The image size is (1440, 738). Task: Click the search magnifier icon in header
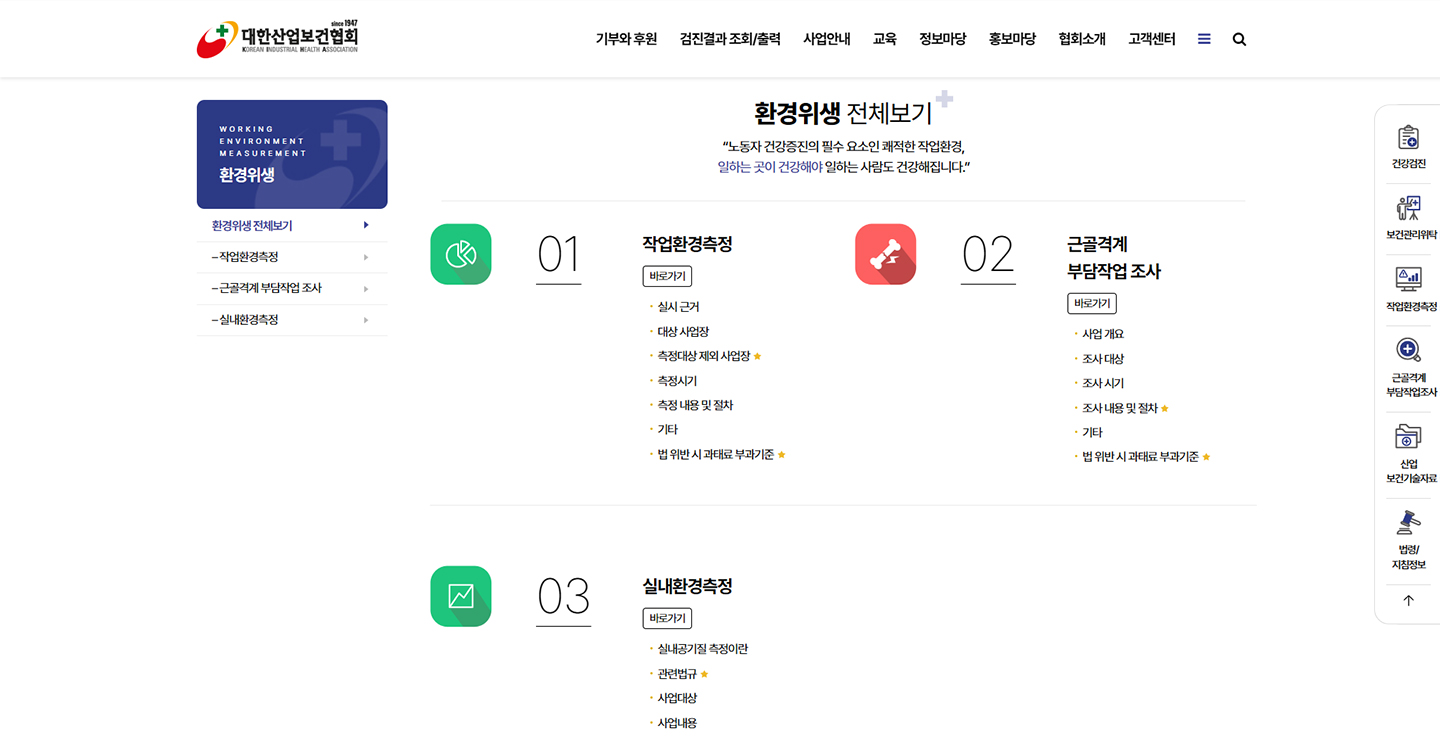pos(1239,40)
